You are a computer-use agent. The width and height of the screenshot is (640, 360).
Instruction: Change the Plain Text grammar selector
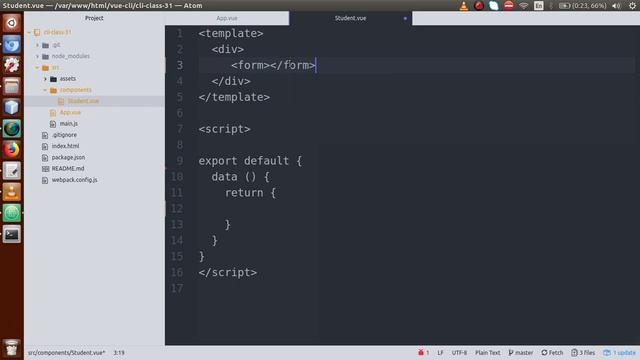coord(487,353)
